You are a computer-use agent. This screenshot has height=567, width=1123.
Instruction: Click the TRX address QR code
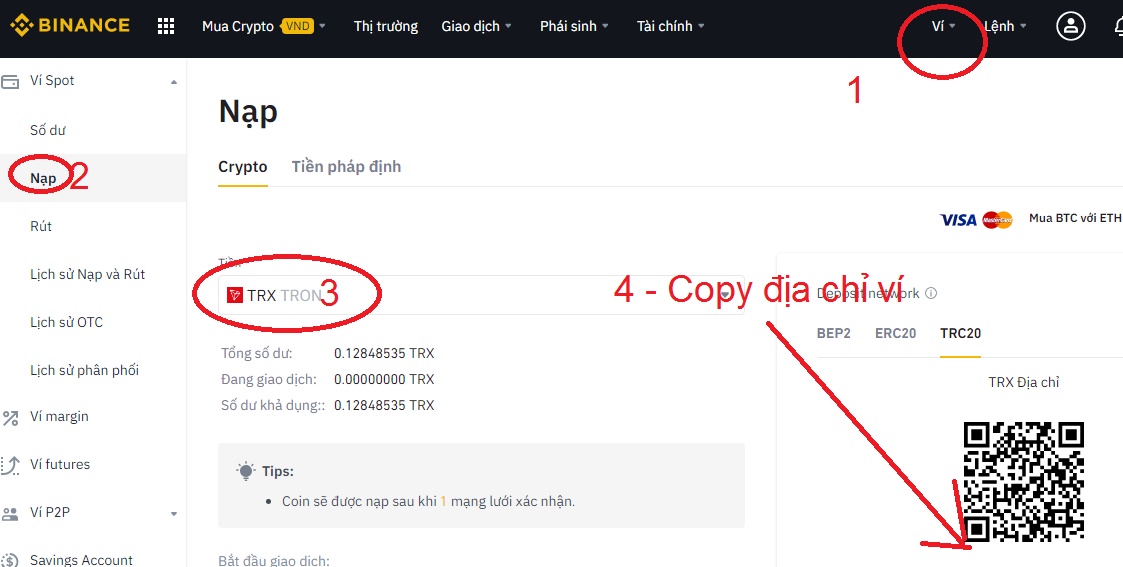(x=1023, y=482)
